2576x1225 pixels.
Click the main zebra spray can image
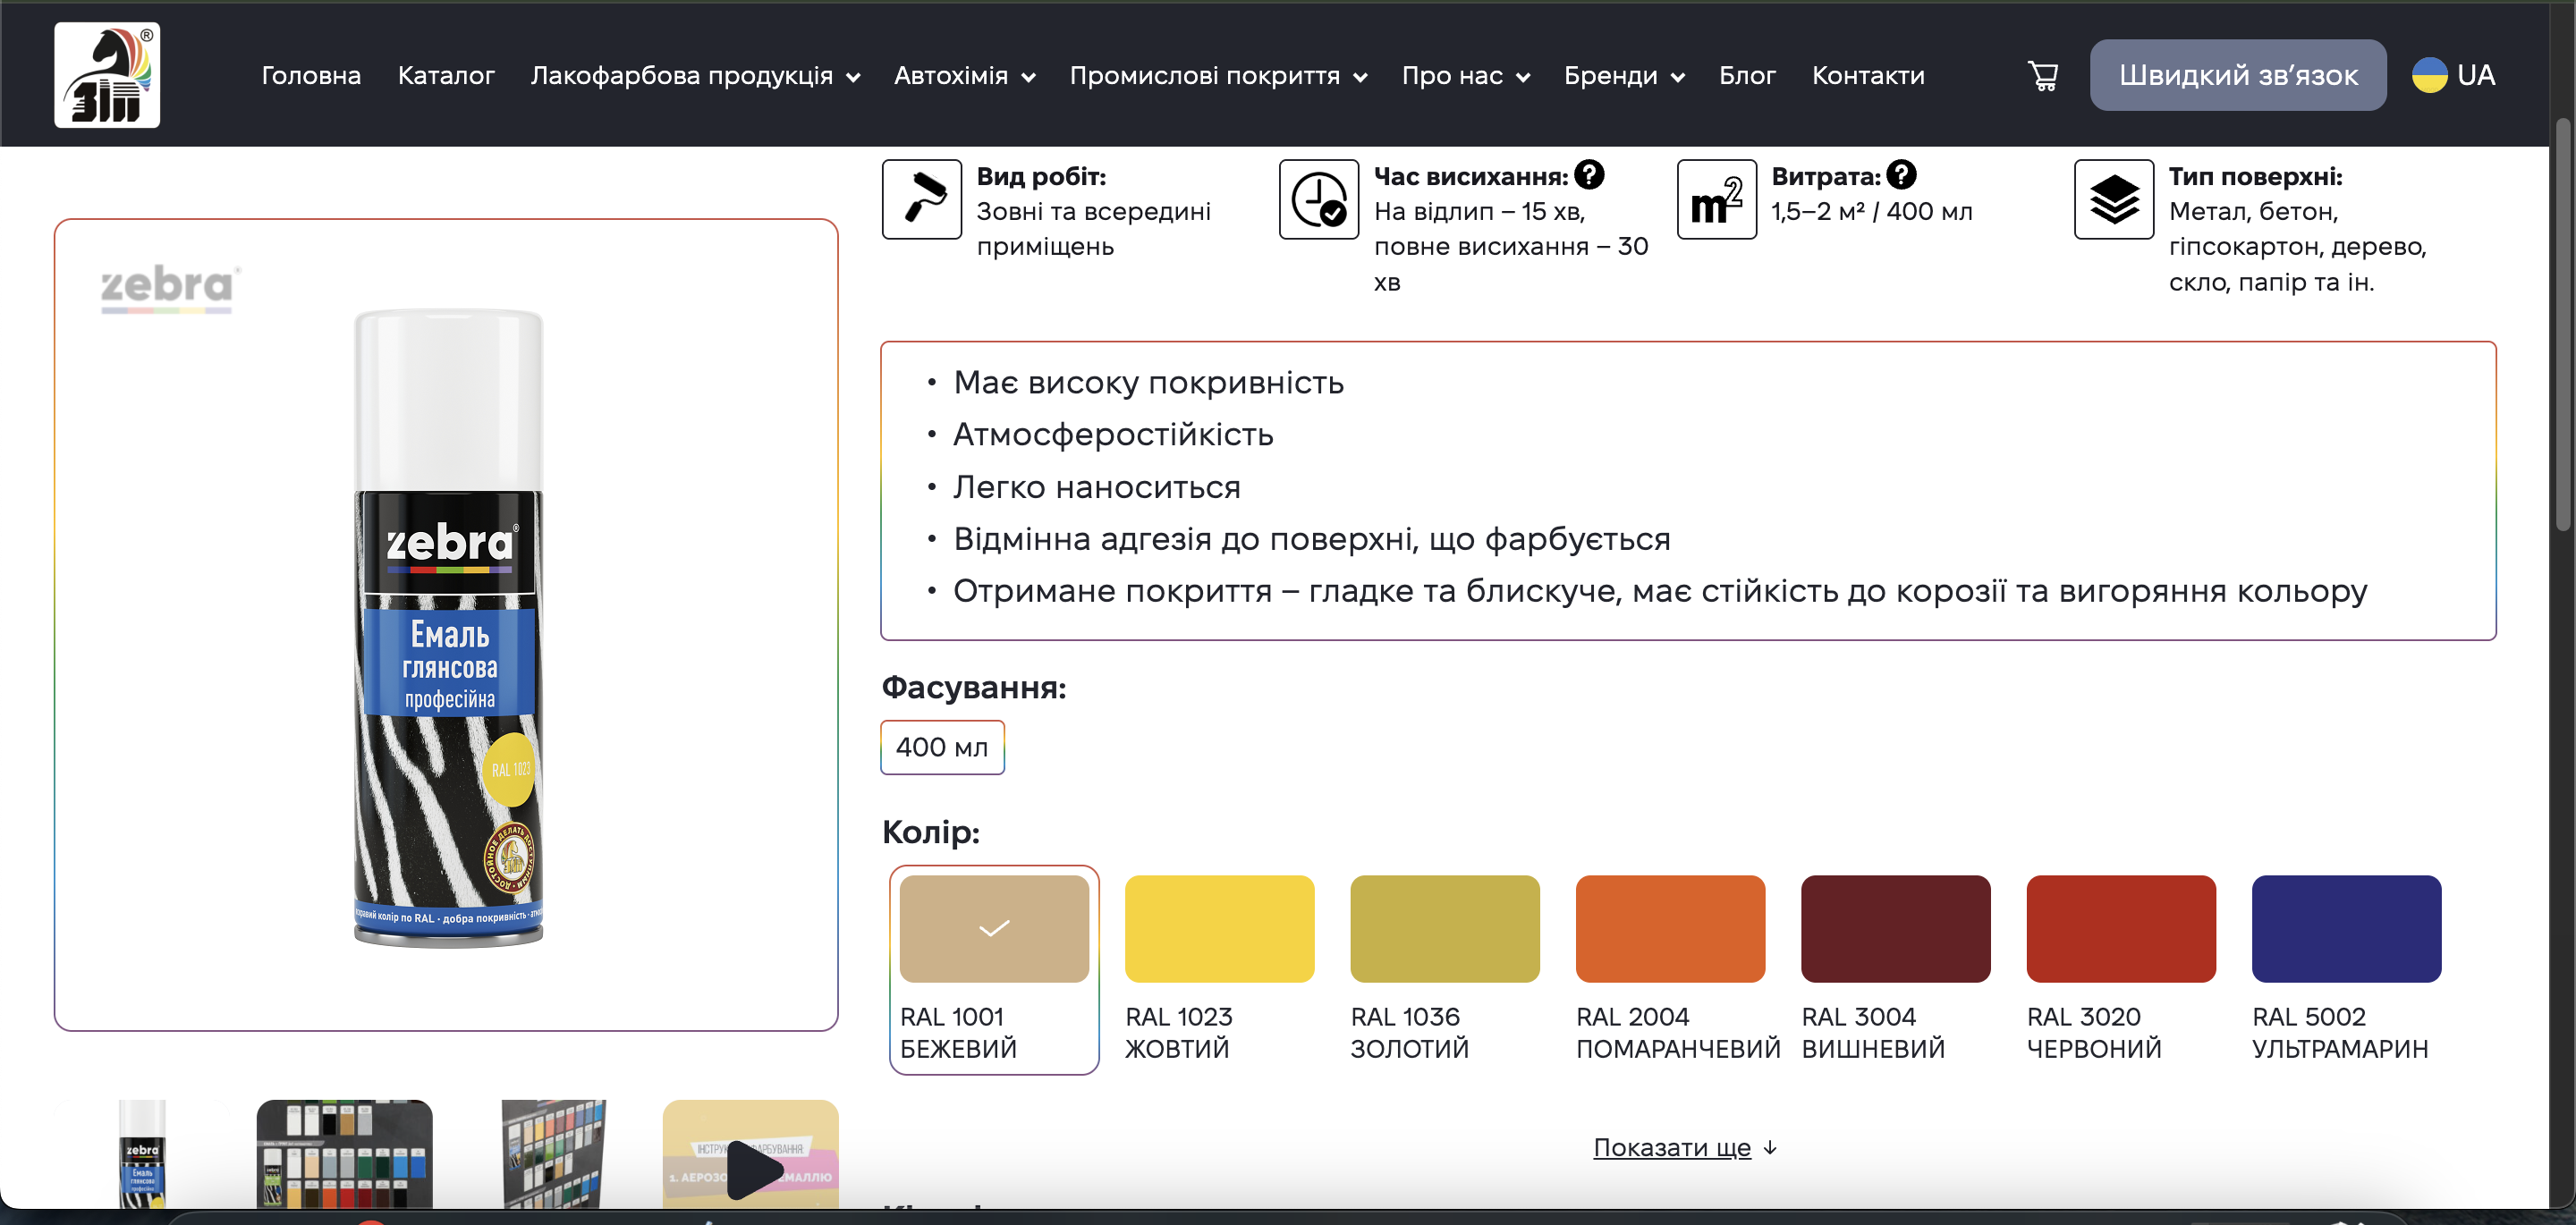(x=448, y=628)
